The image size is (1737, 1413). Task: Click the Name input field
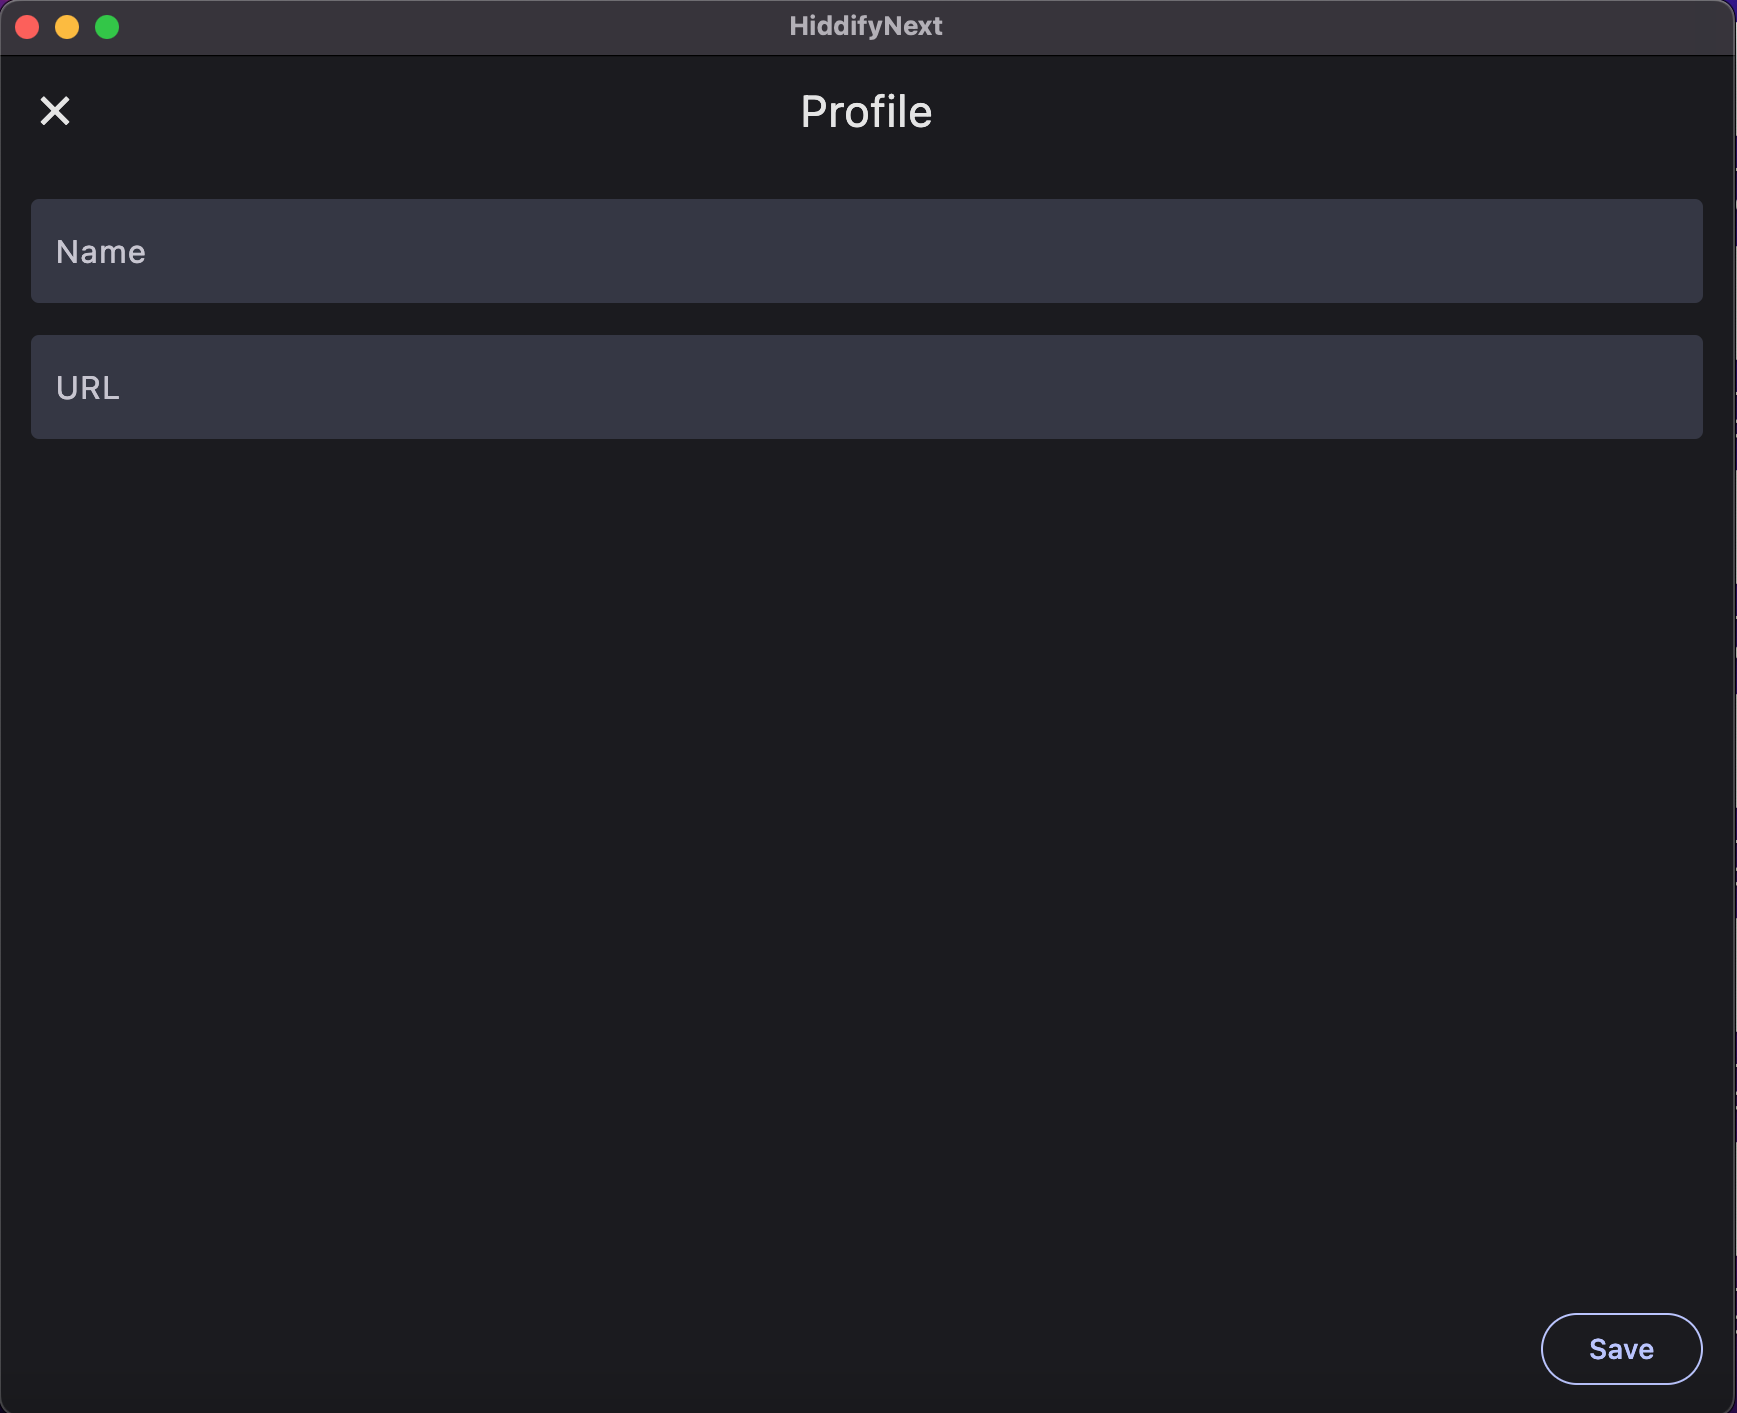click(866, 251)
